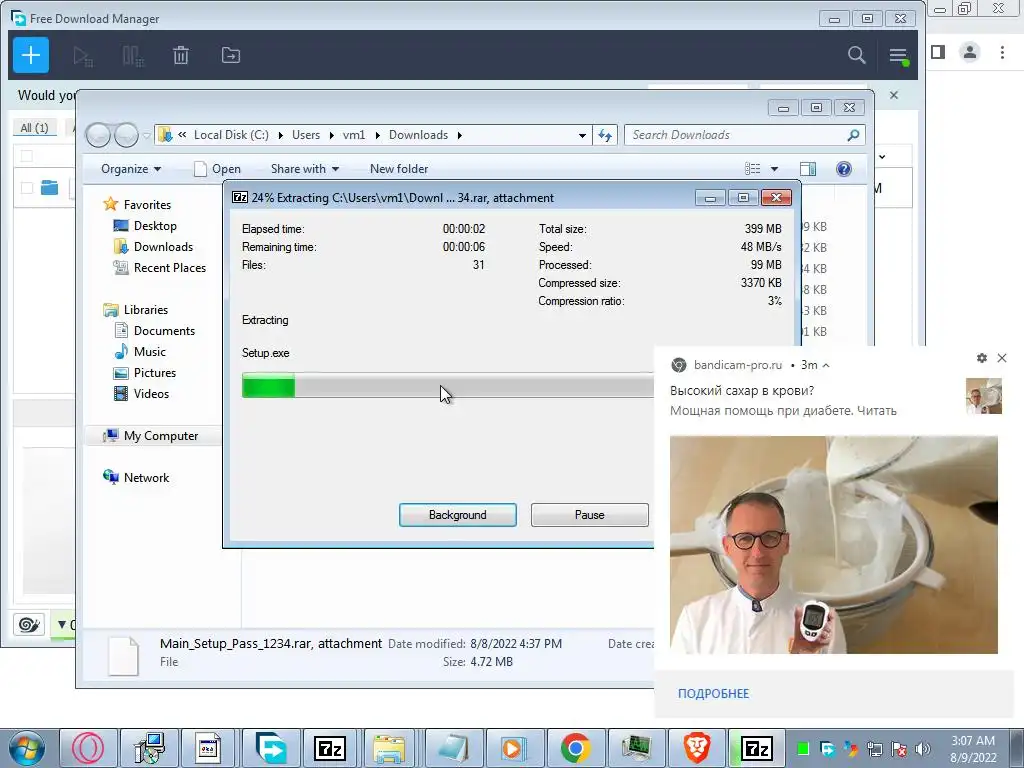The image size is (1024, 768).
Task: Dismiss the 'Would you' banner with X
Action: (x=894, y=95)
